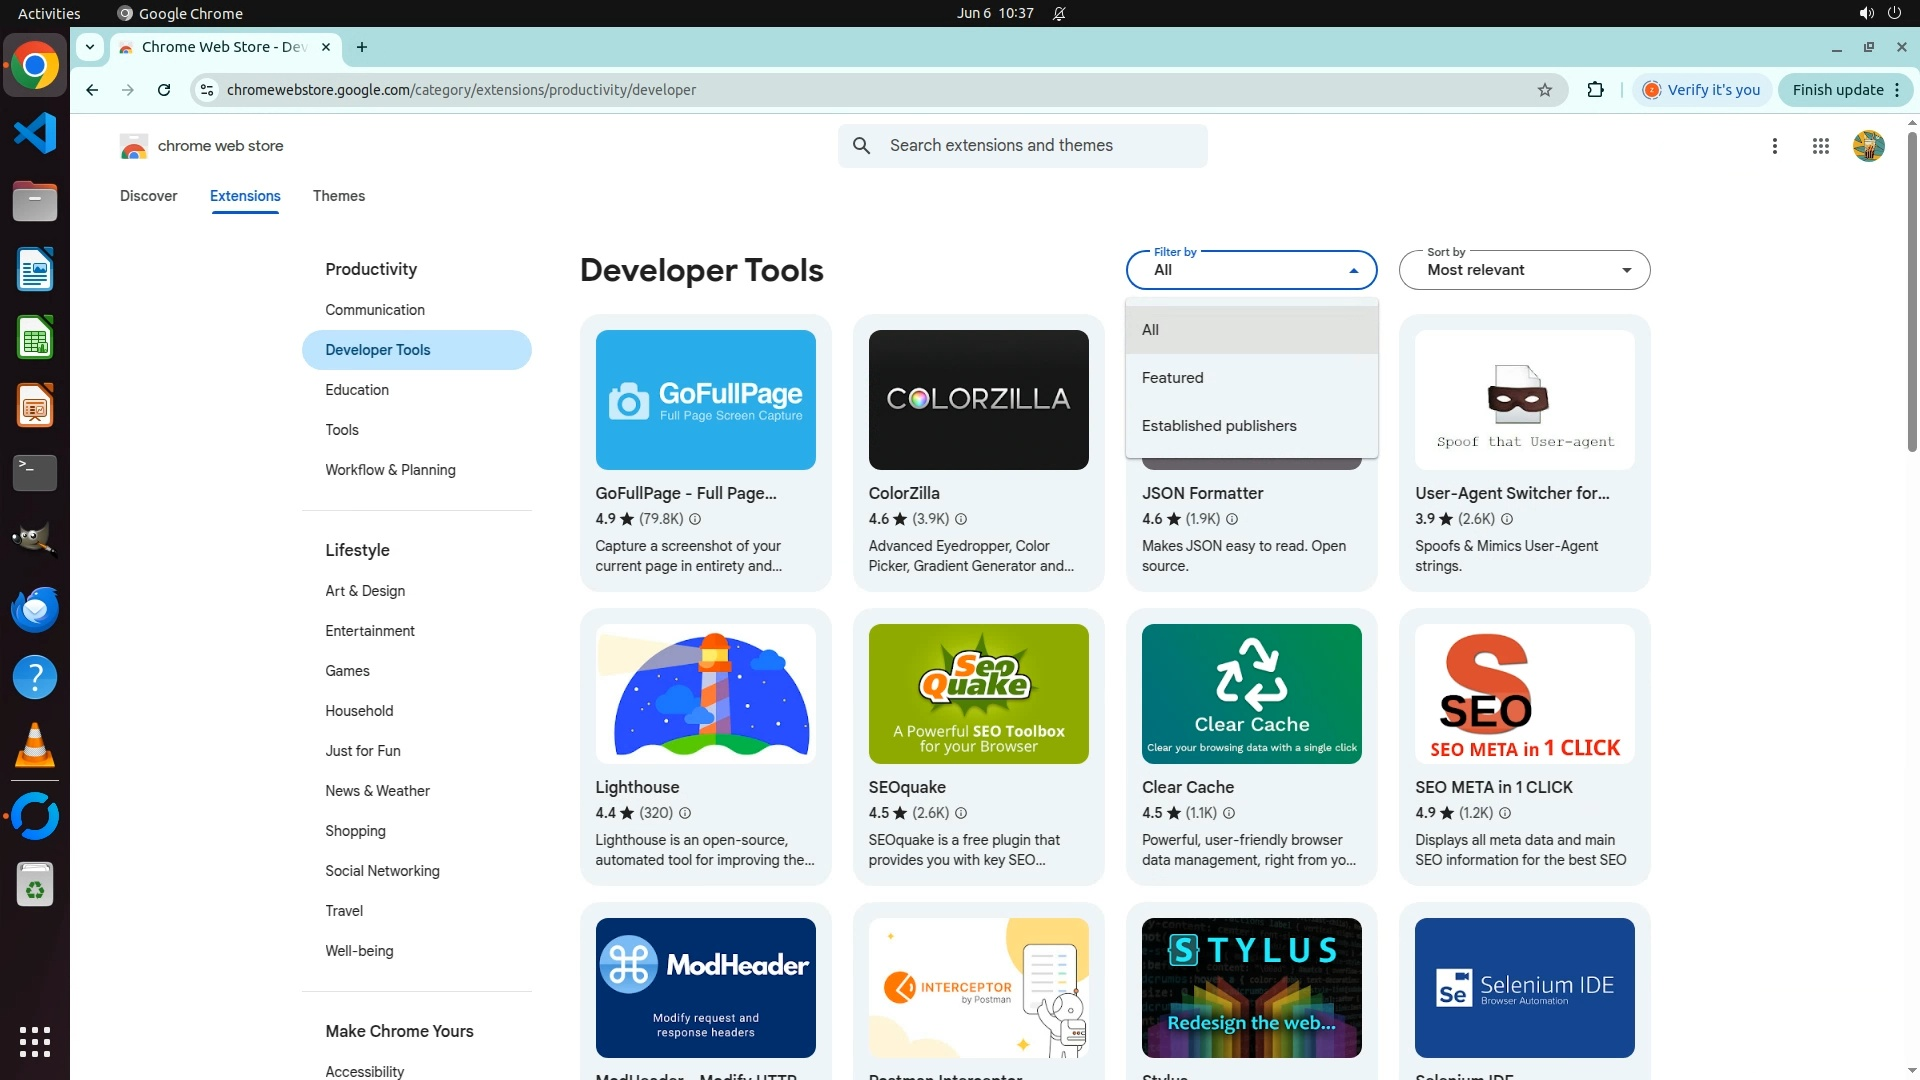The width and height of the screenshot is (1920, 1080).
Task: Choose Established publishers filter option
Action: point(1218,426)
